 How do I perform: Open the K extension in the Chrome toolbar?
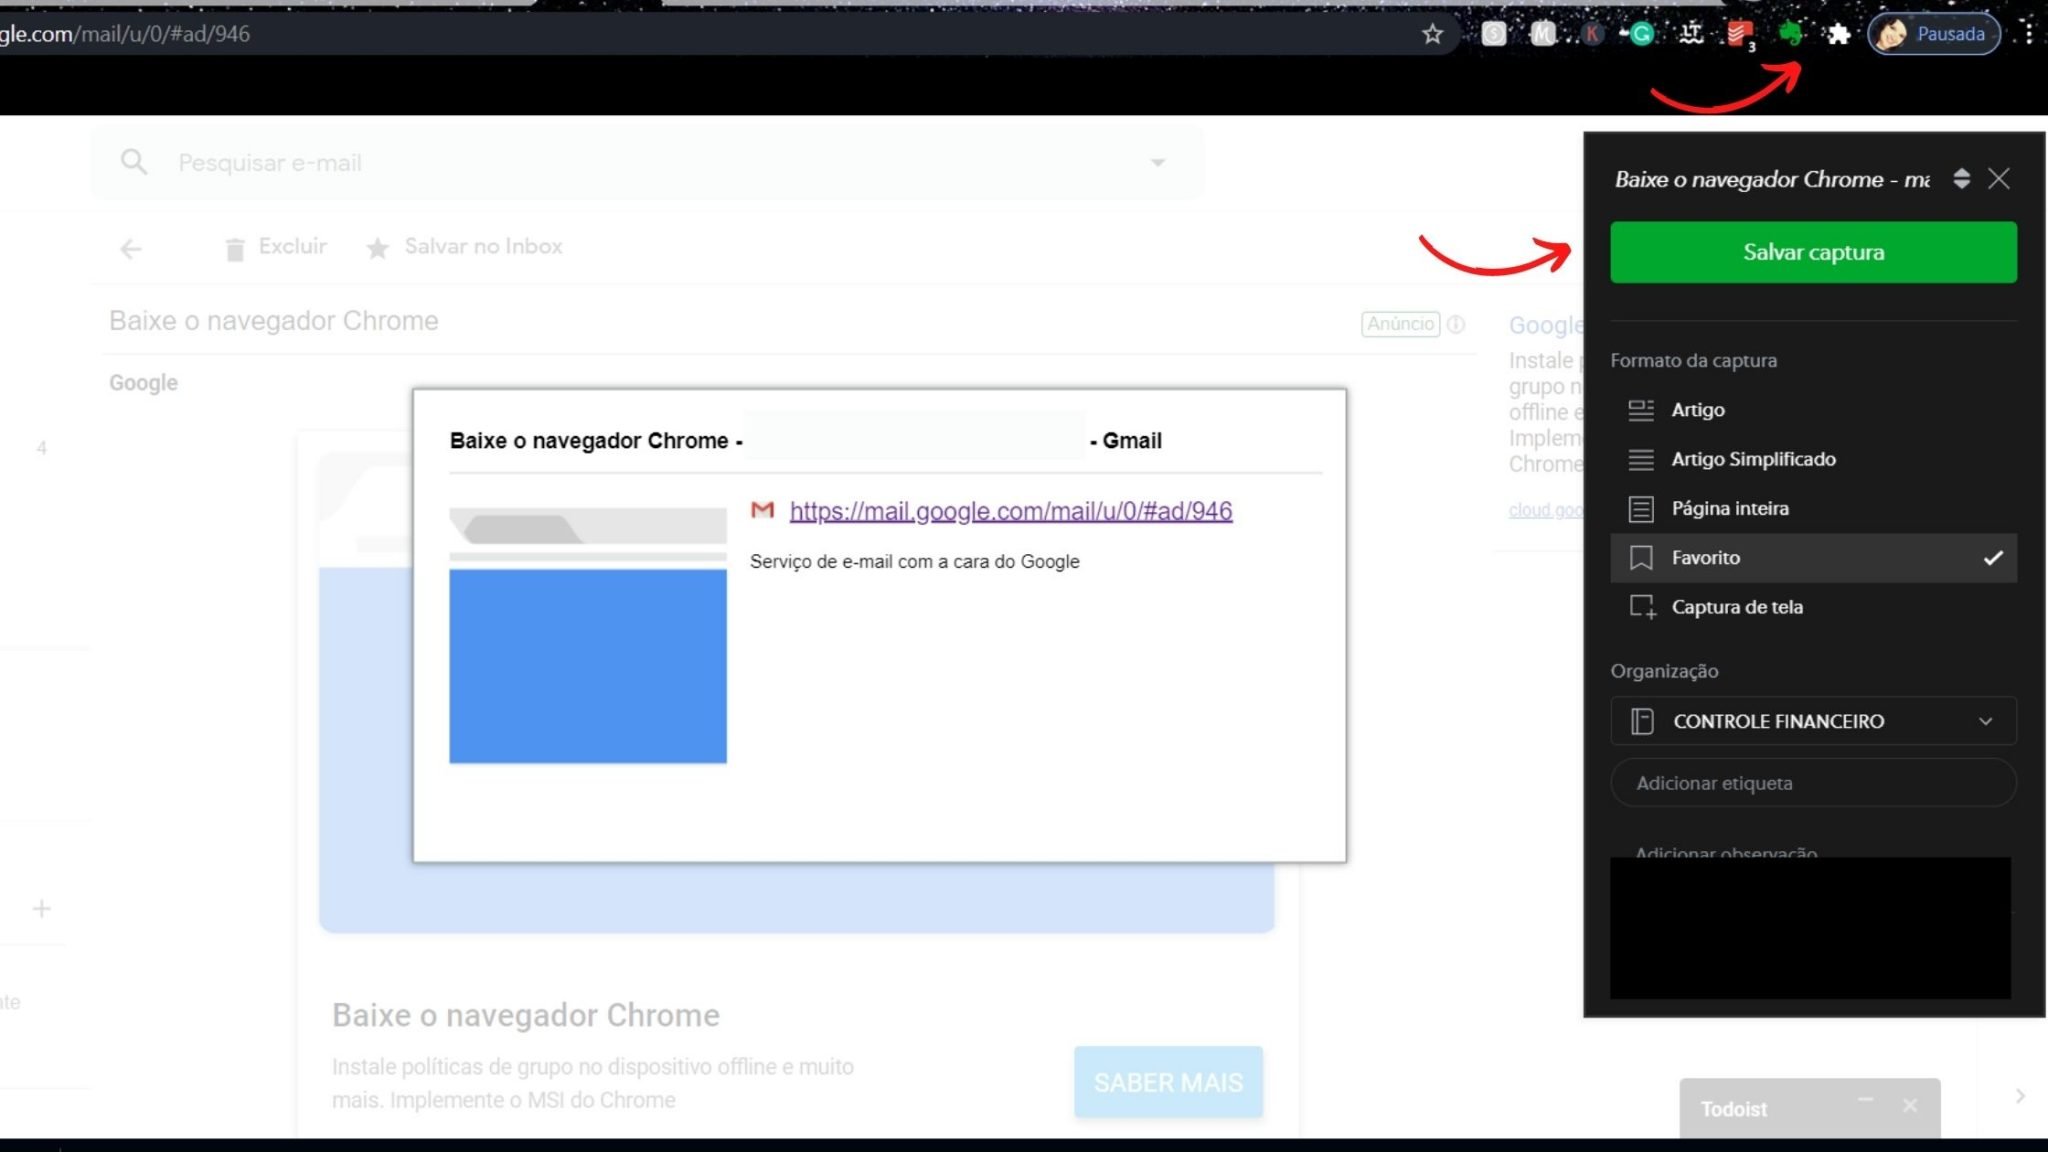point(1593,34)
